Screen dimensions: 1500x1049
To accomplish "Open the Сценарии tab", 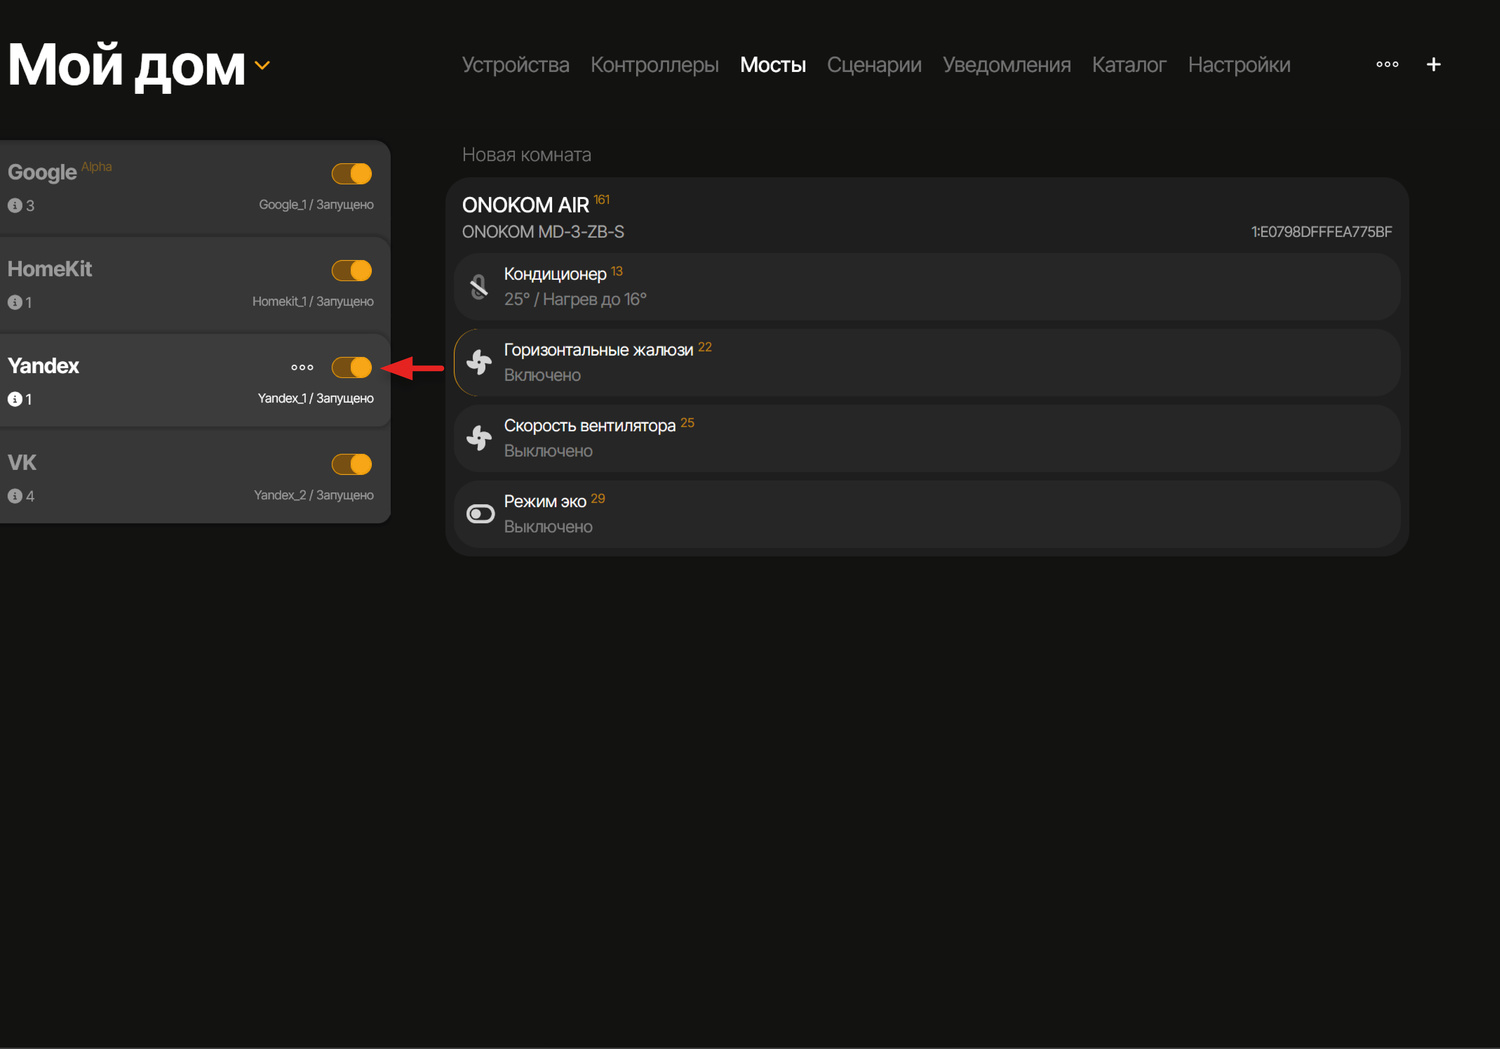I will (874, 65).
